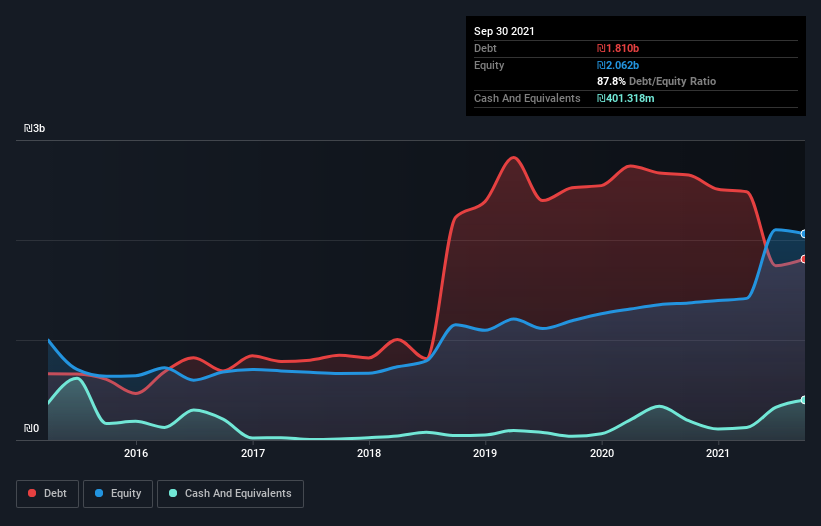The height and width of the screenshot is (526, 821).
Task: Click the 2016 x-axis label
Action: coord(136,453)
